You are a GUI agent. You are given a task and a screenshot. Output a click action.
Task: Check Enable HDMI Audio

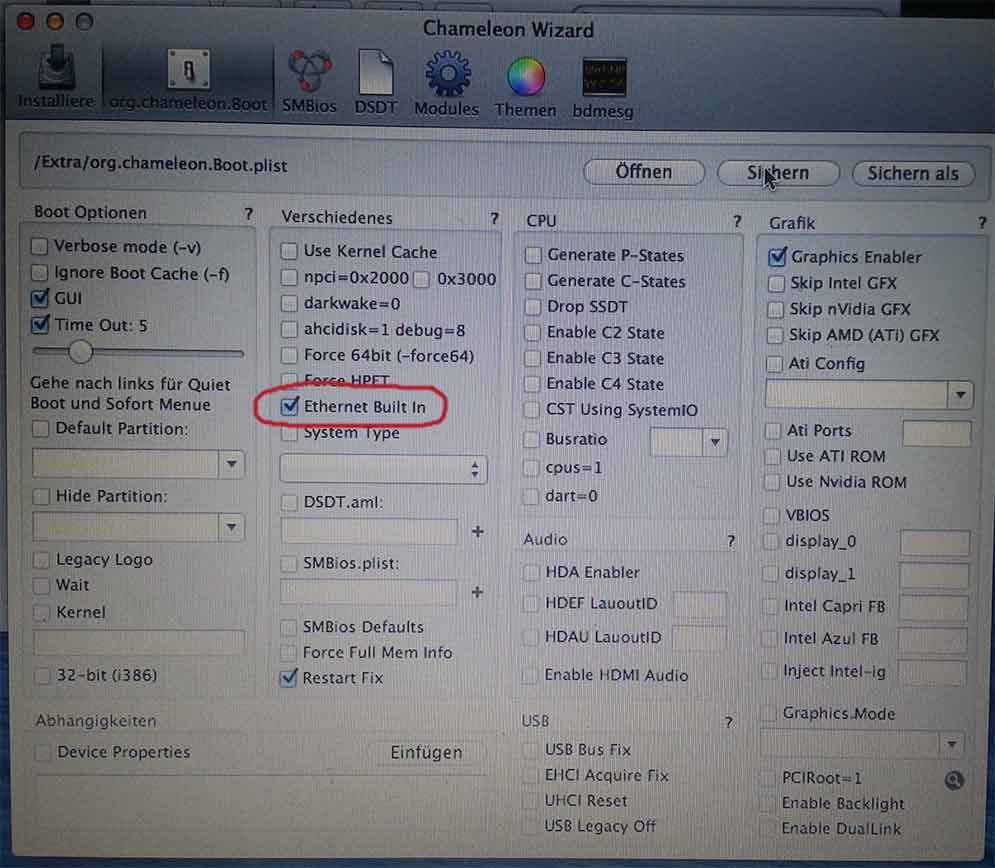529,675
